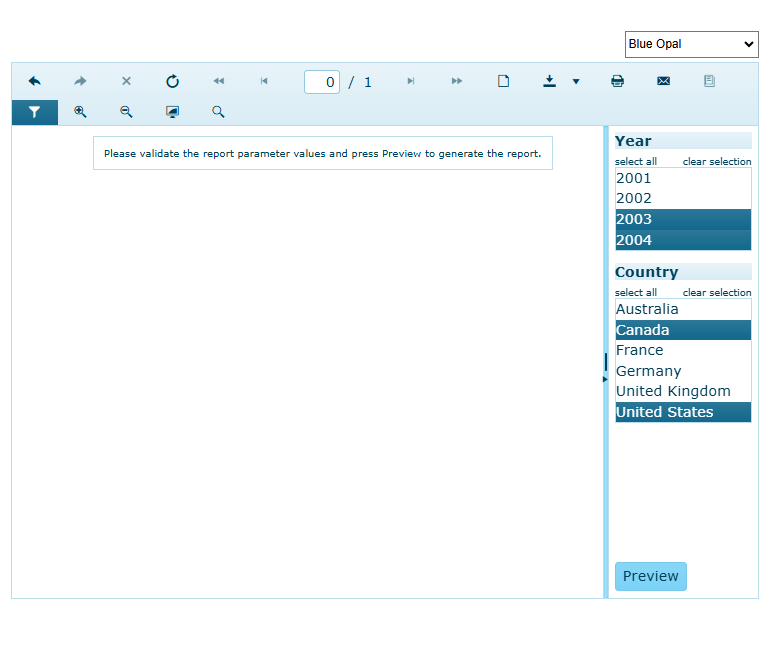Print the report
The width and height of the screenshot is (770, 659).
click(x=617, y=82)
